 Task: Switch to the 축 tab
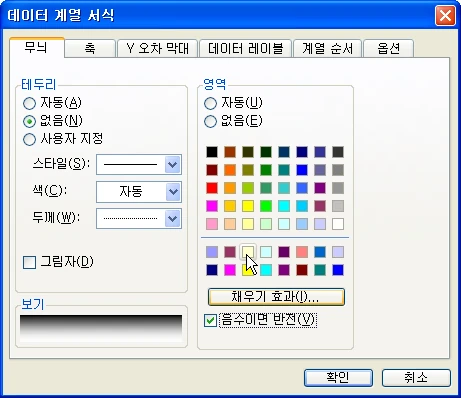pyautogui.click(x=90, y=48)
